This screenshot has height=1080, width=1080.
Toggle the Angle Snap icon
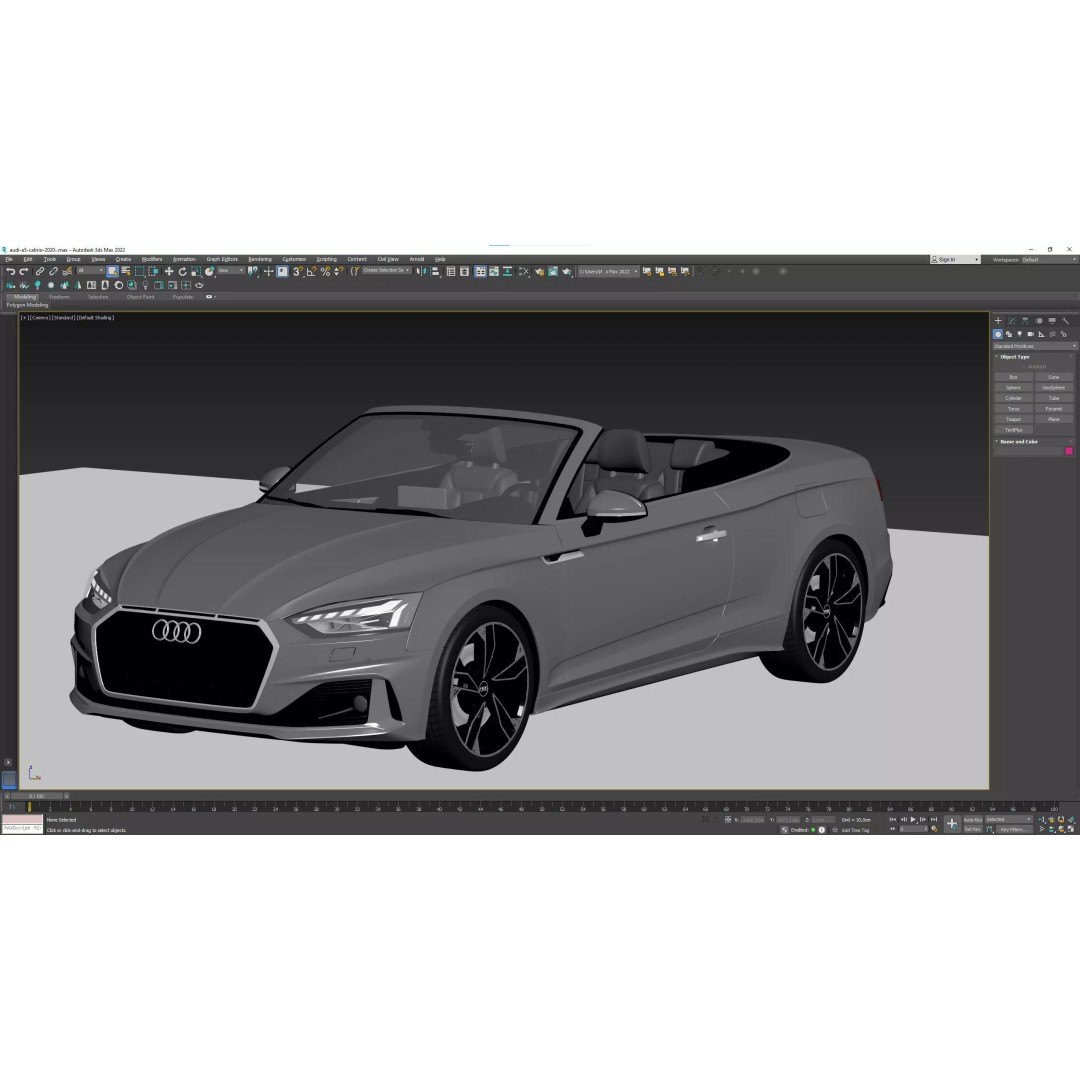[311, 271]
